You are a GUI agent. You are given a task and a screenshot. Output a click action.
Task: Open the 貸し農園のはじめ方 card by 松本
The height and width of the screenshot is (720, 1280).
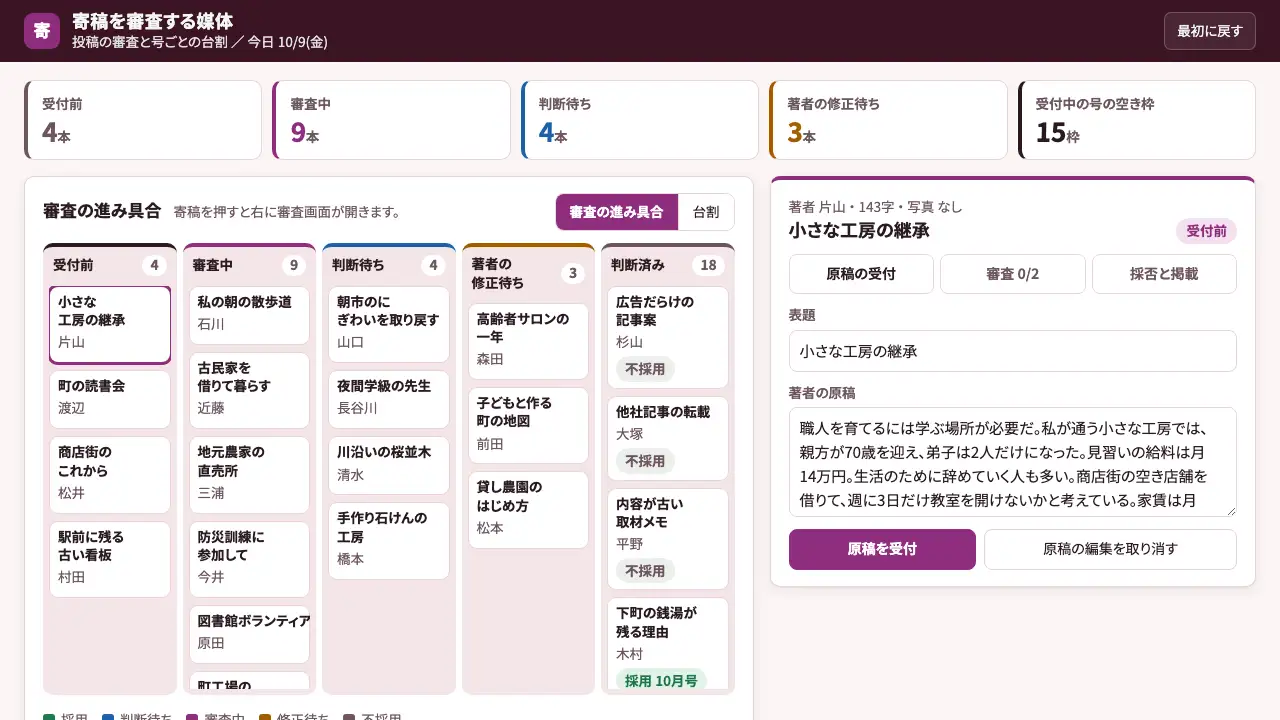[x=528, y=509]
